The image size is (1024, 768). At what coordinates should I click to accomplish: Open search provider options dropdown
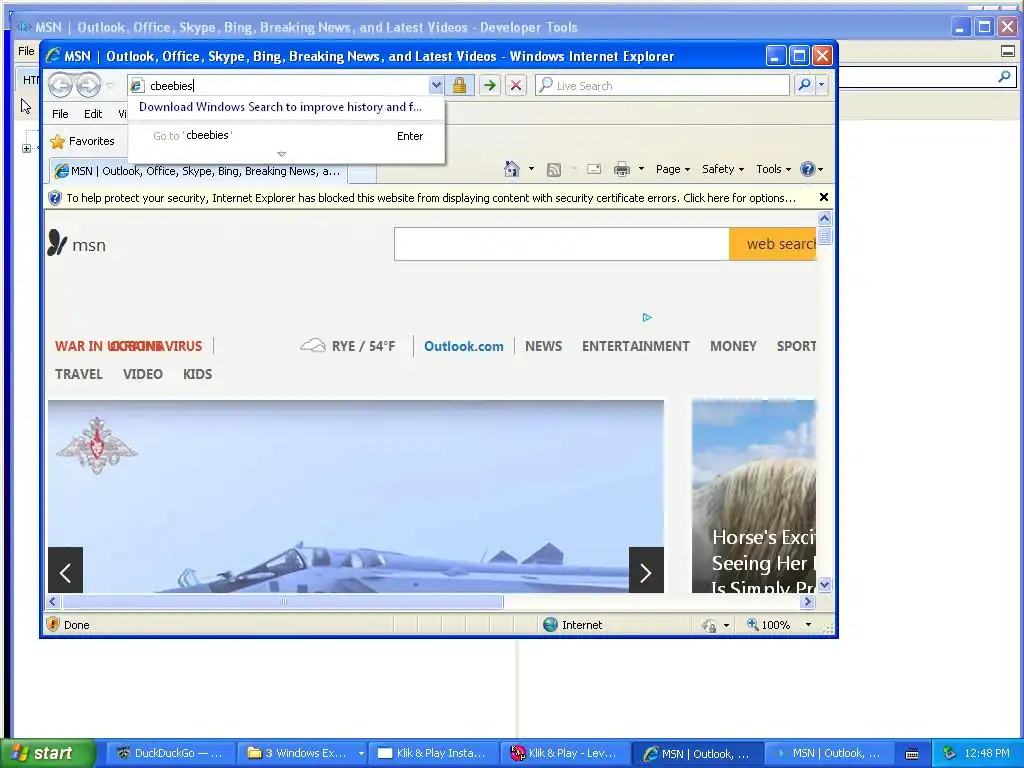822,85
